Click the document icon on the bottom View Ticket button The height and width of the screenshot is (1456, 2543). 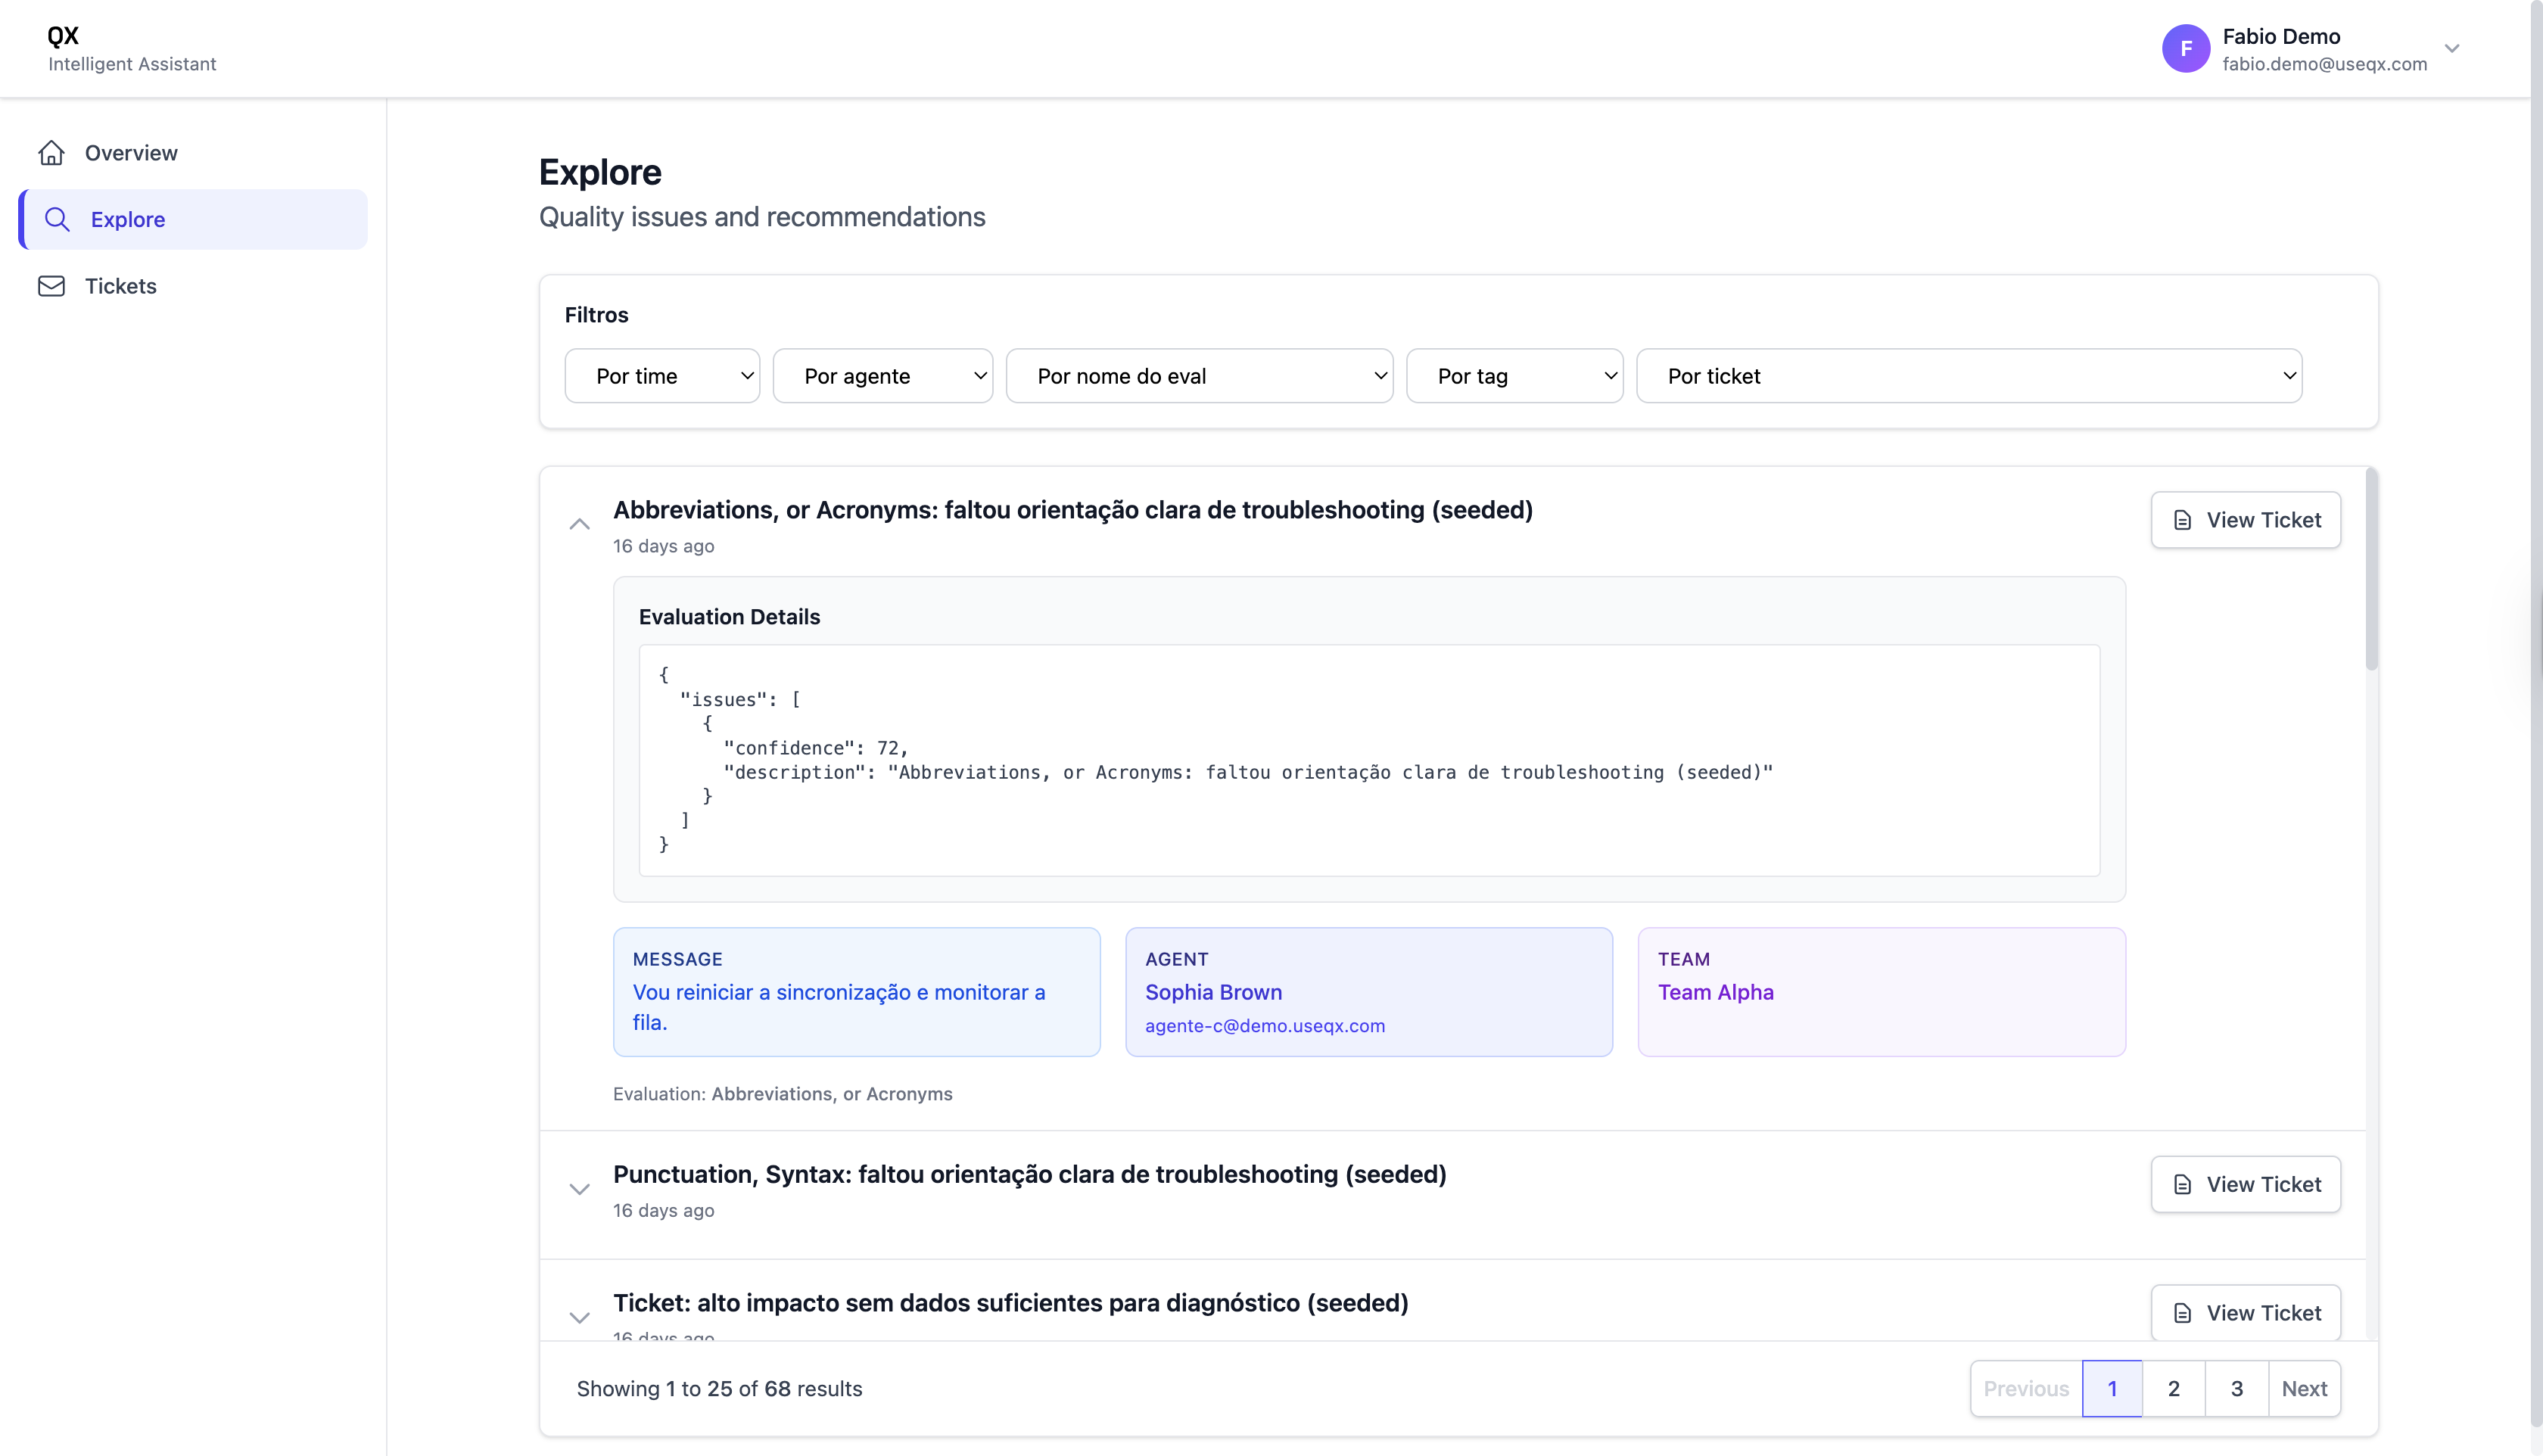click(2182, 1312)
